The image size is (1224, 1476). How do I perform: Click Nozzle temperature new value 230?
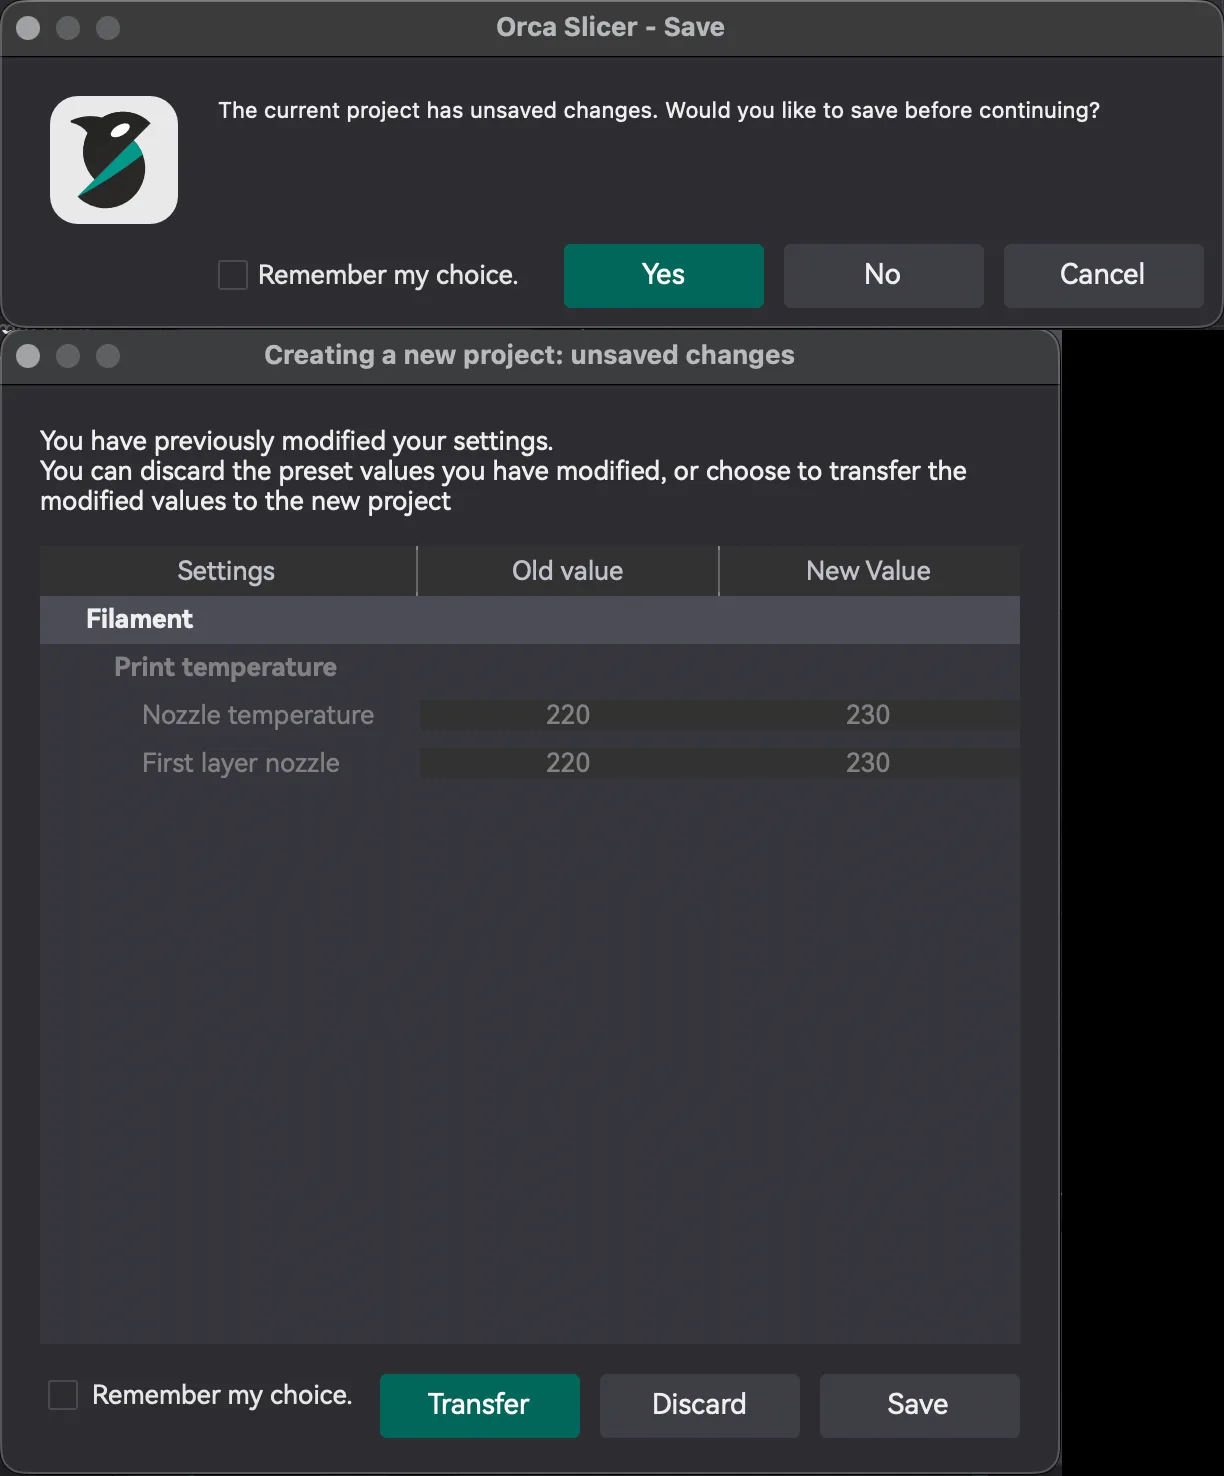point(868,715)
